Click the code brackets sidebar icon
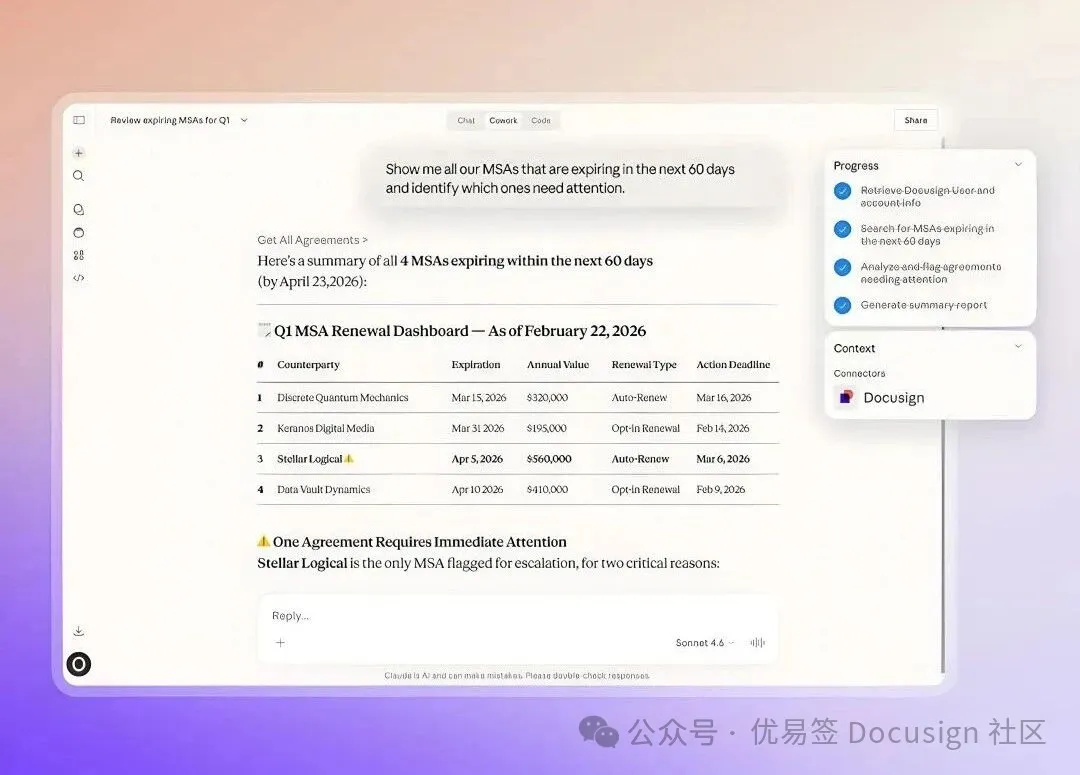The width and height of the screenshot is (1080, 775). (79, 278)
